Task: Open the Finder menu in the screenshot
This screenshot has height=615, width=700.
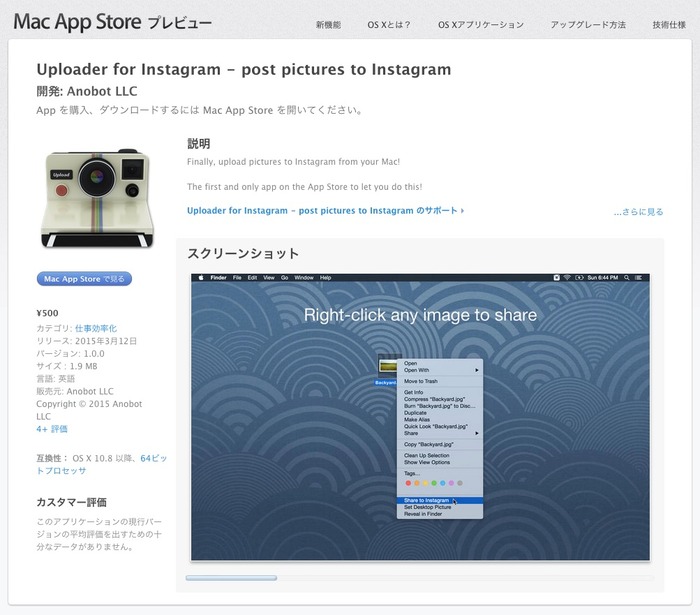Action: tap(218, 278)
